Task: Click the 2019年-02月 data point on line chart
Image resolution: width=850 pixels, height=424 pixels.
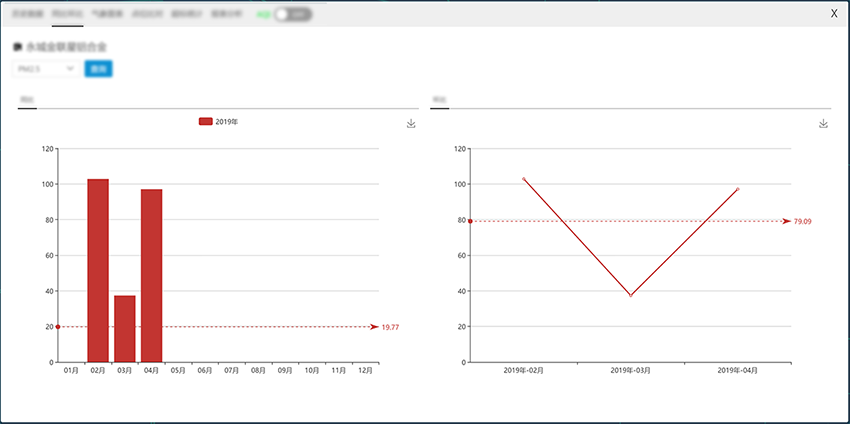Action: pyautogui.click(x=523, y=179)
